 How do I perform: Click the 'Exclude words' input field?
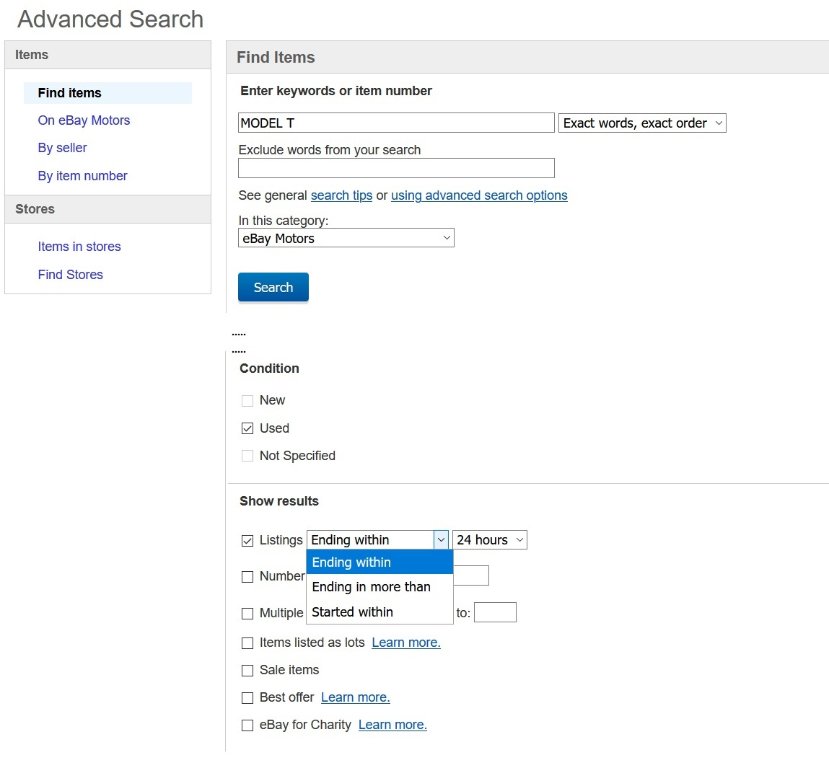[396, 168]
